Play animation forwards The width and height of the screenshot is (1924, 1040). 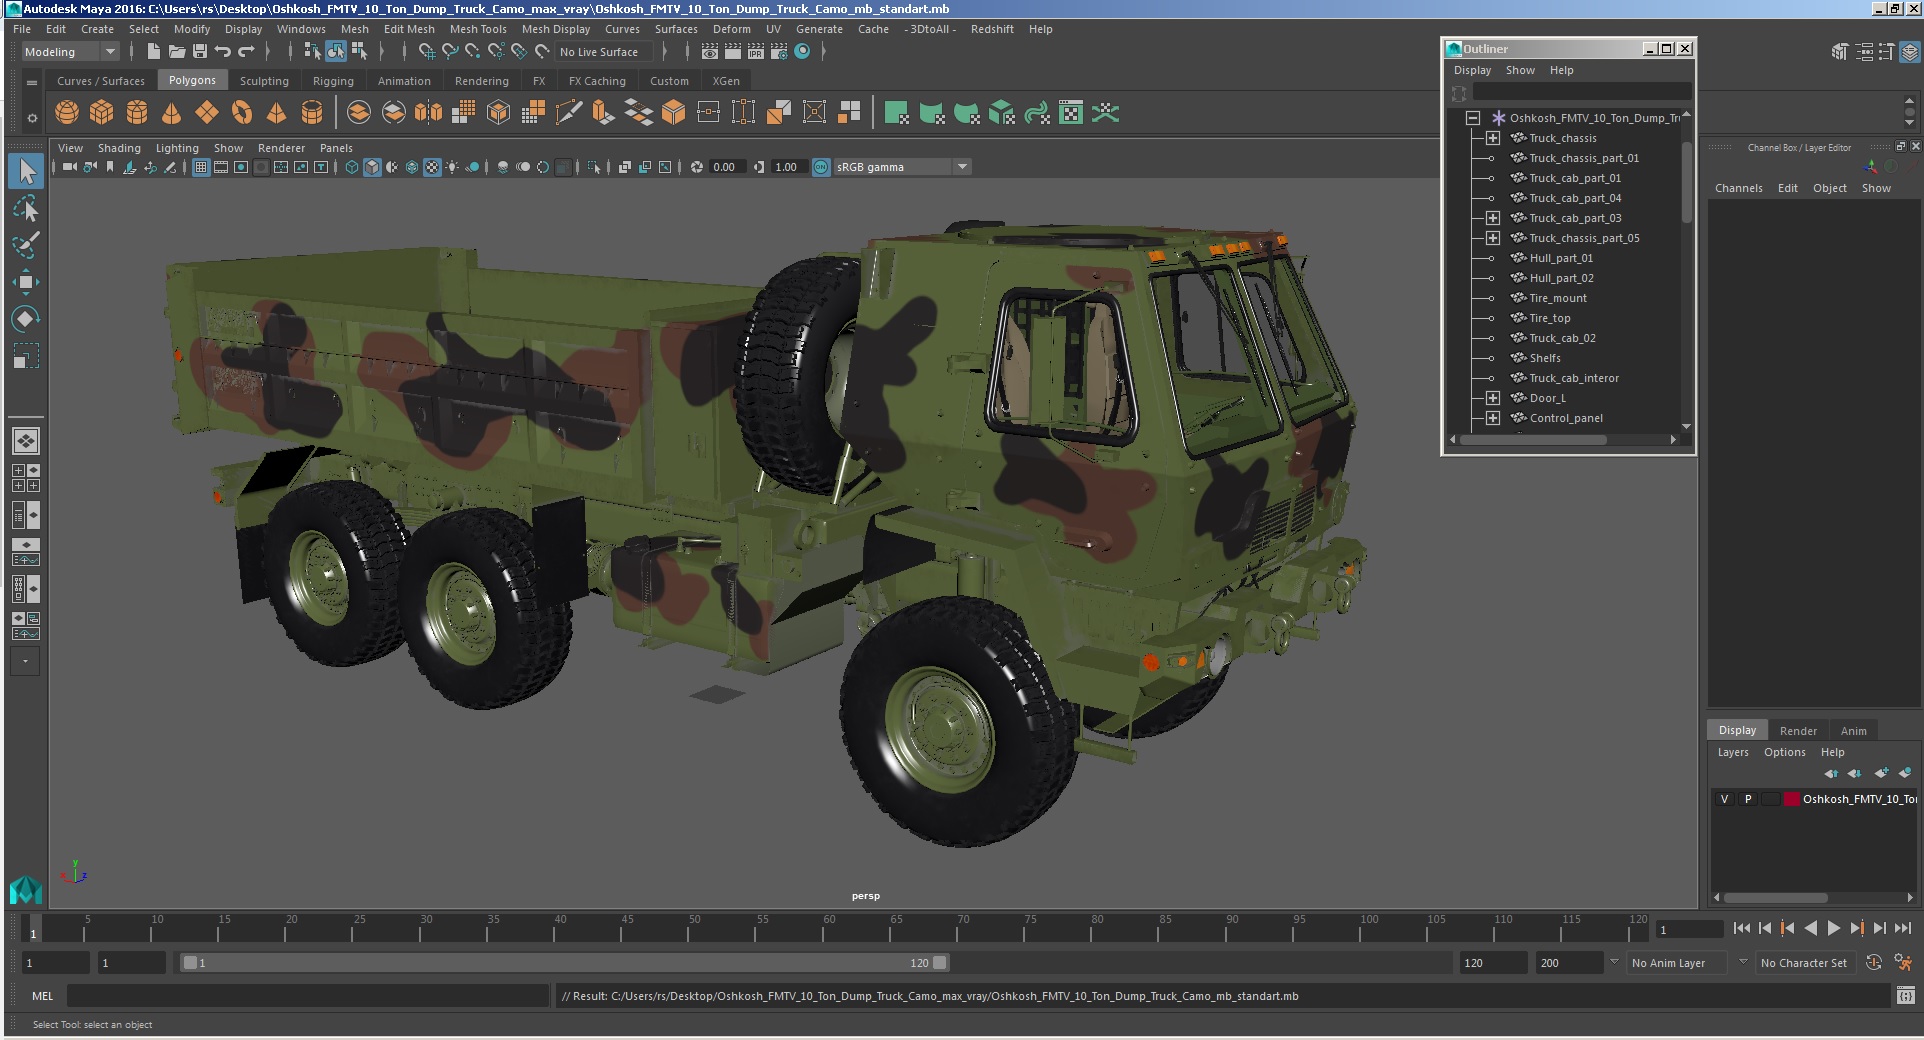(1833, 928)
